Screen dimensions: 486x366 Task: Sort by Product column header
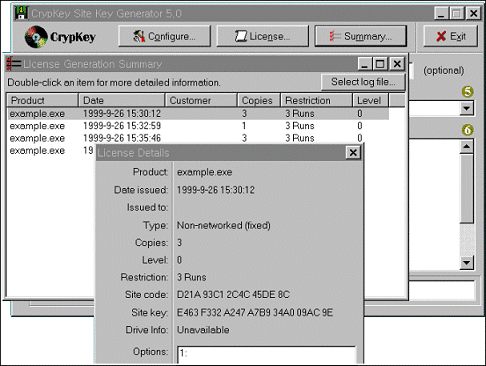(43, 100)
